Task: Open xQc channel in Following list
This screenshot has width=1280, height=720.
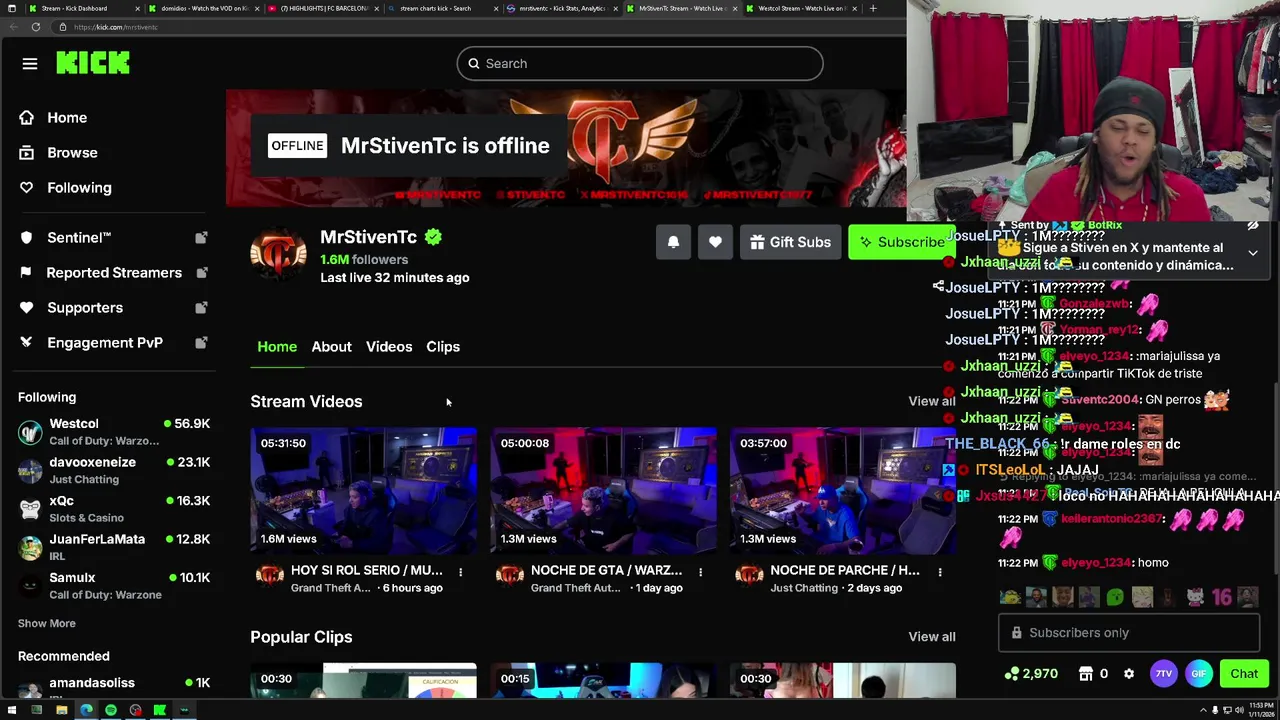Action: click(x=114, y=509)
